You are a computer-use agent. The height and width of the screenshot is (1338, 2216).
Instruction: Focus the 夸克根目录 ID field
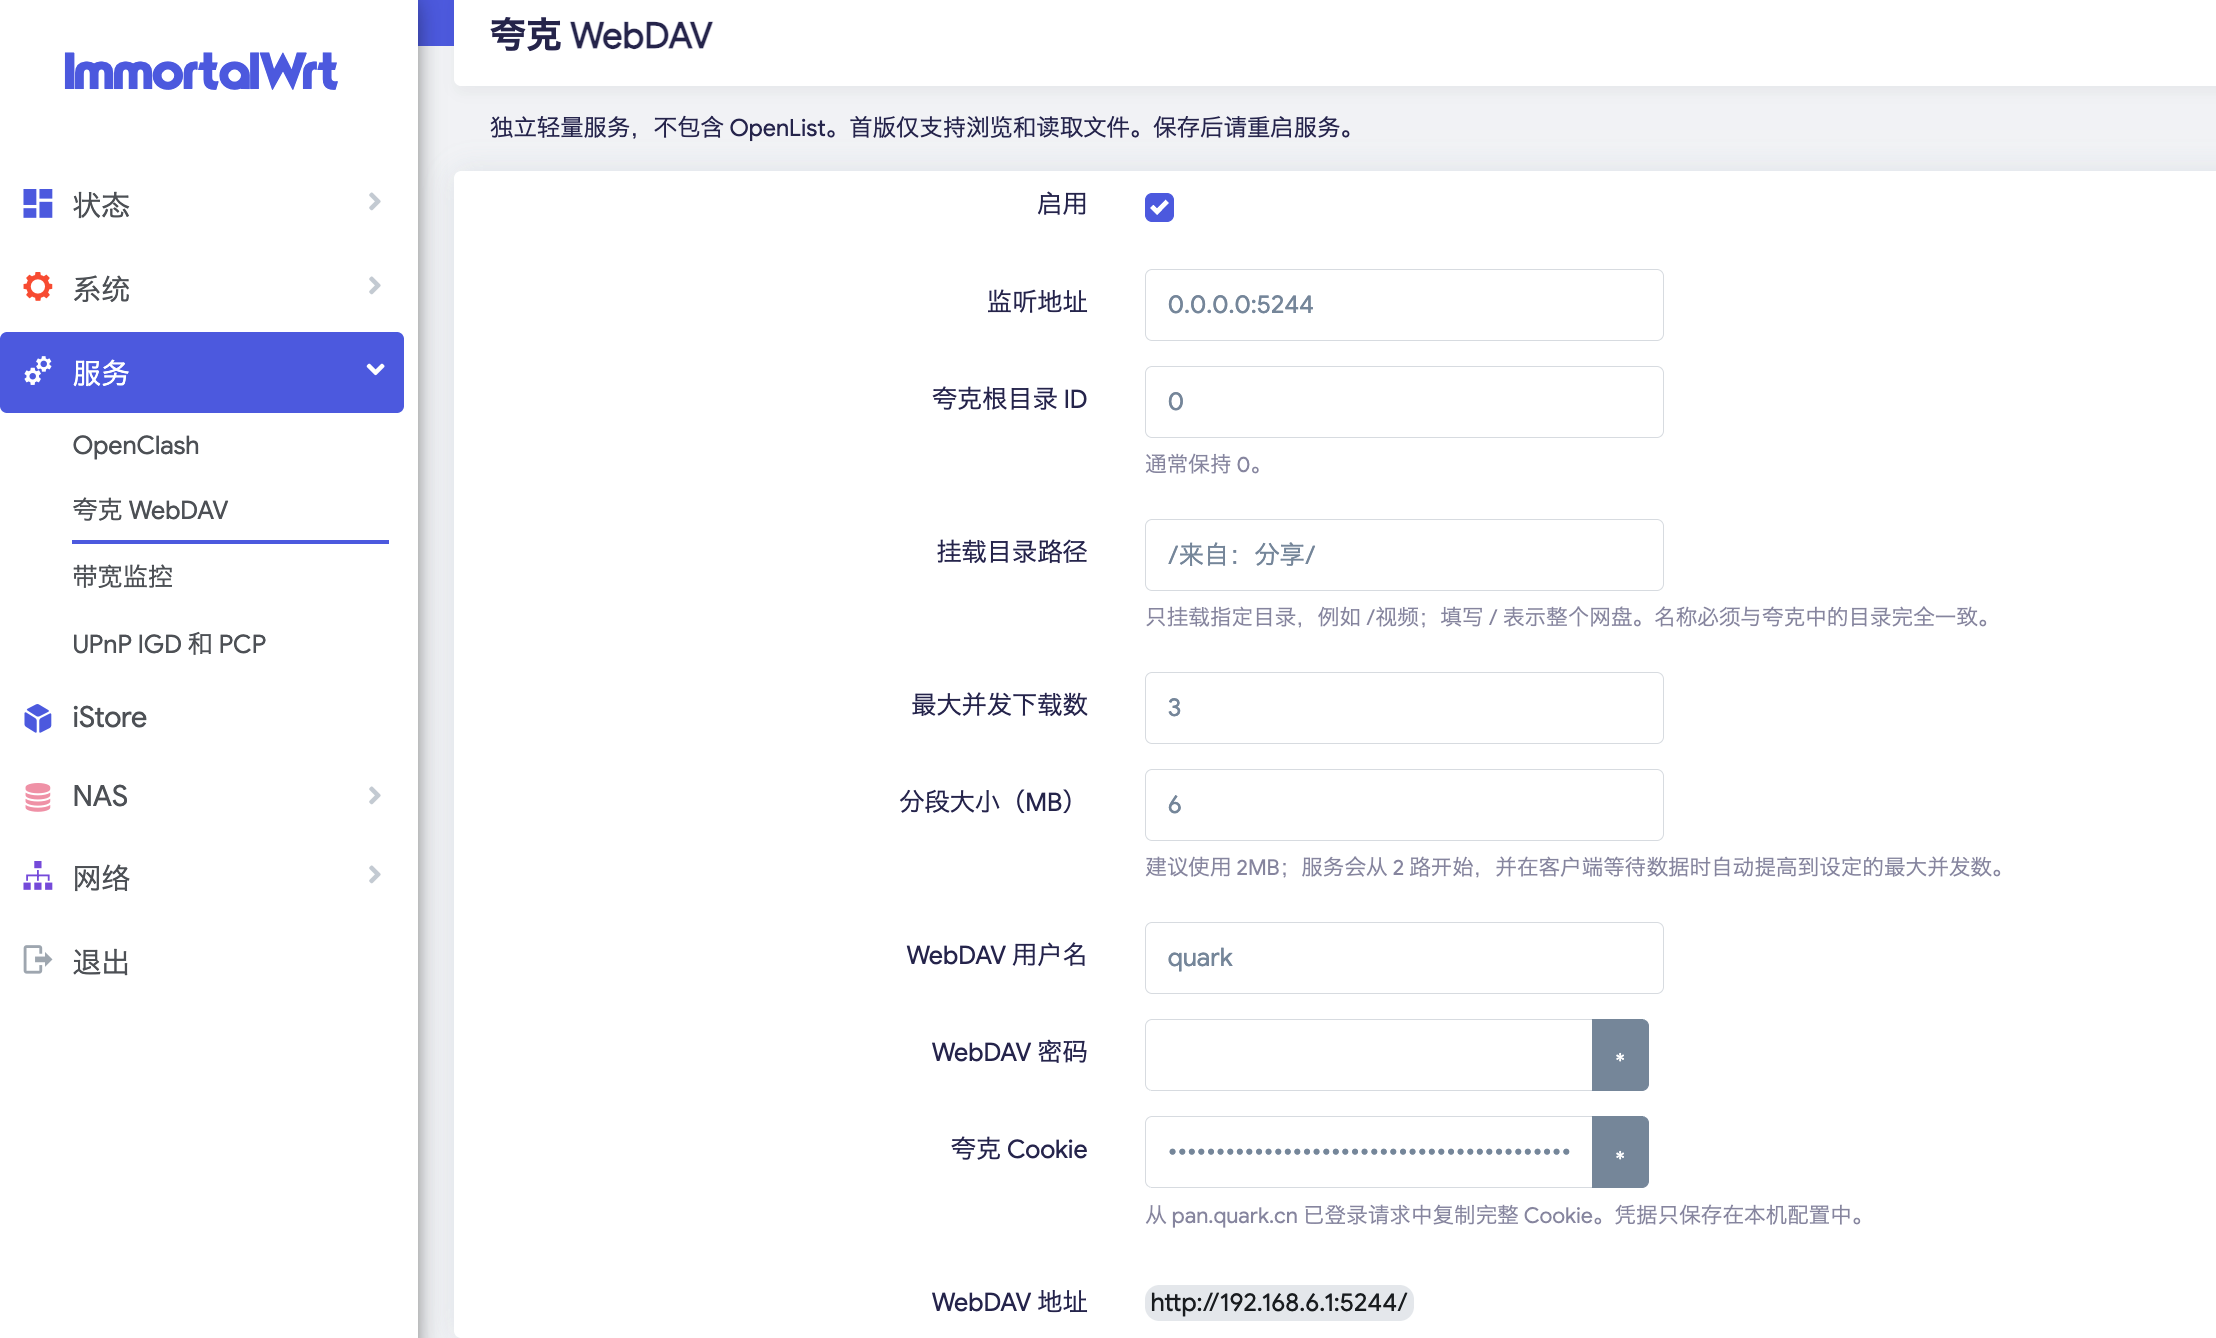coord(1404,402)
